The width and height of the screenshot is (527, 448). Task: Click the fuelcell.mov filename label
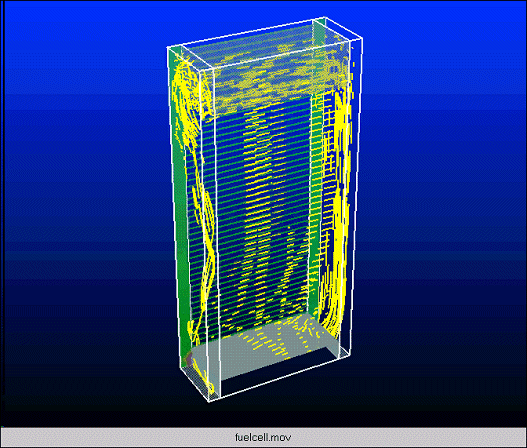pos(263,437)
